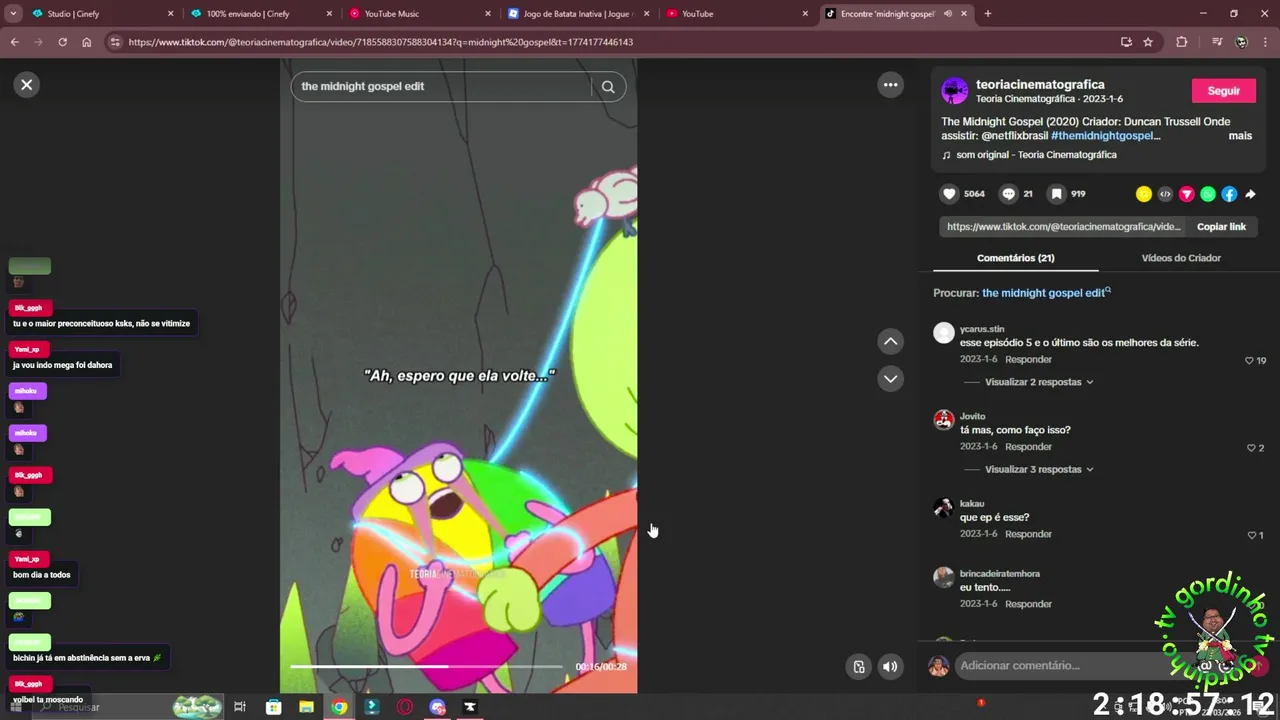Open Chrome profile avatar
Screen dimensions: 1280x720
[x=1241, y=42]
